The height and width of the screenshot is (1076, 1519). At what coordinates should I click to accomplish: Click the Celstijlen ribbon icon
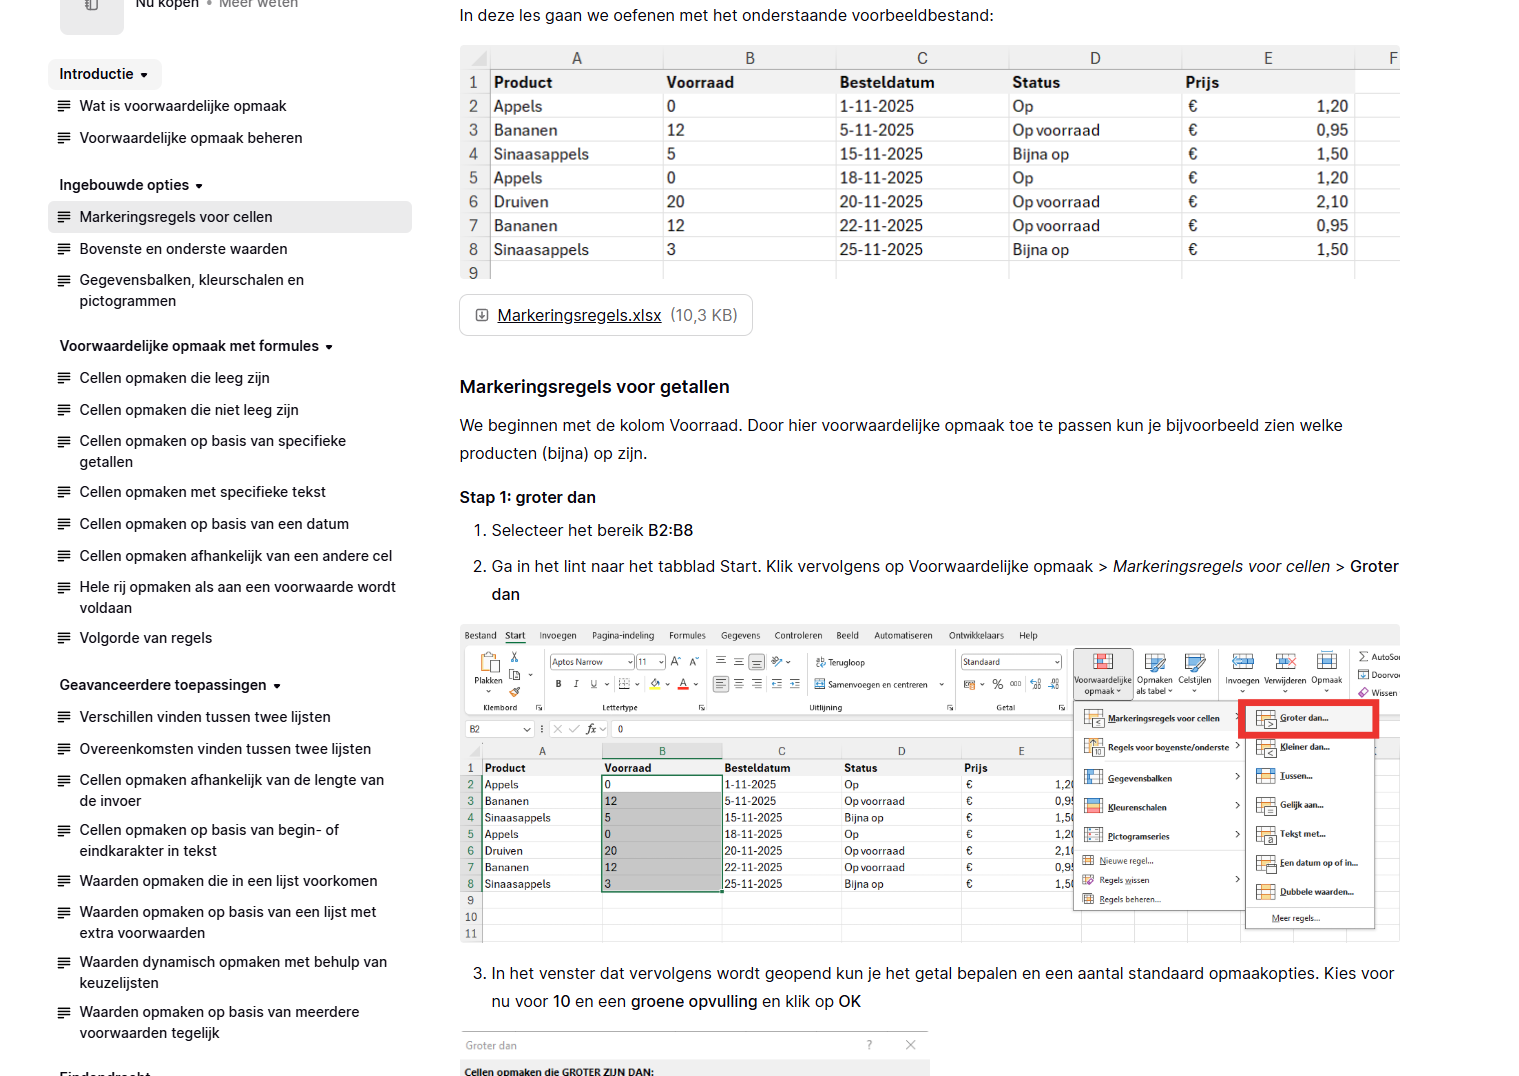pos(1194,663)
